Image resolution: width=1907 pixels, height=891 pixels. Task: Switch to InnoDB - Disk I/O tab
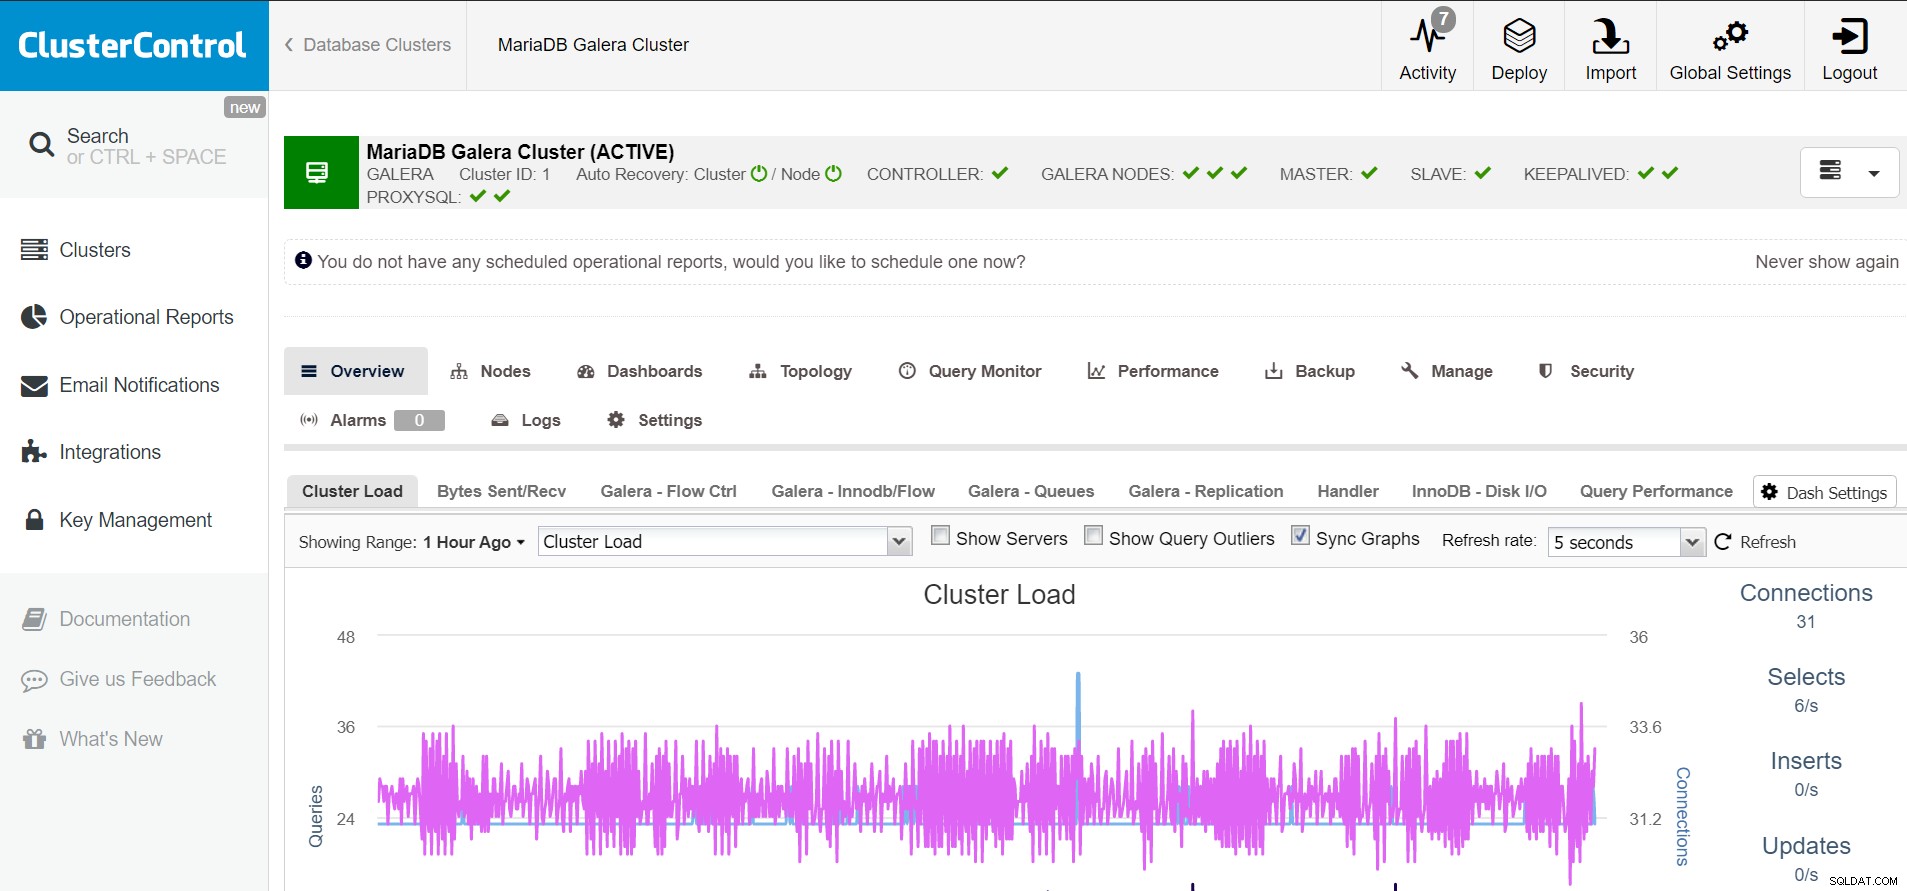point(1479,491)
